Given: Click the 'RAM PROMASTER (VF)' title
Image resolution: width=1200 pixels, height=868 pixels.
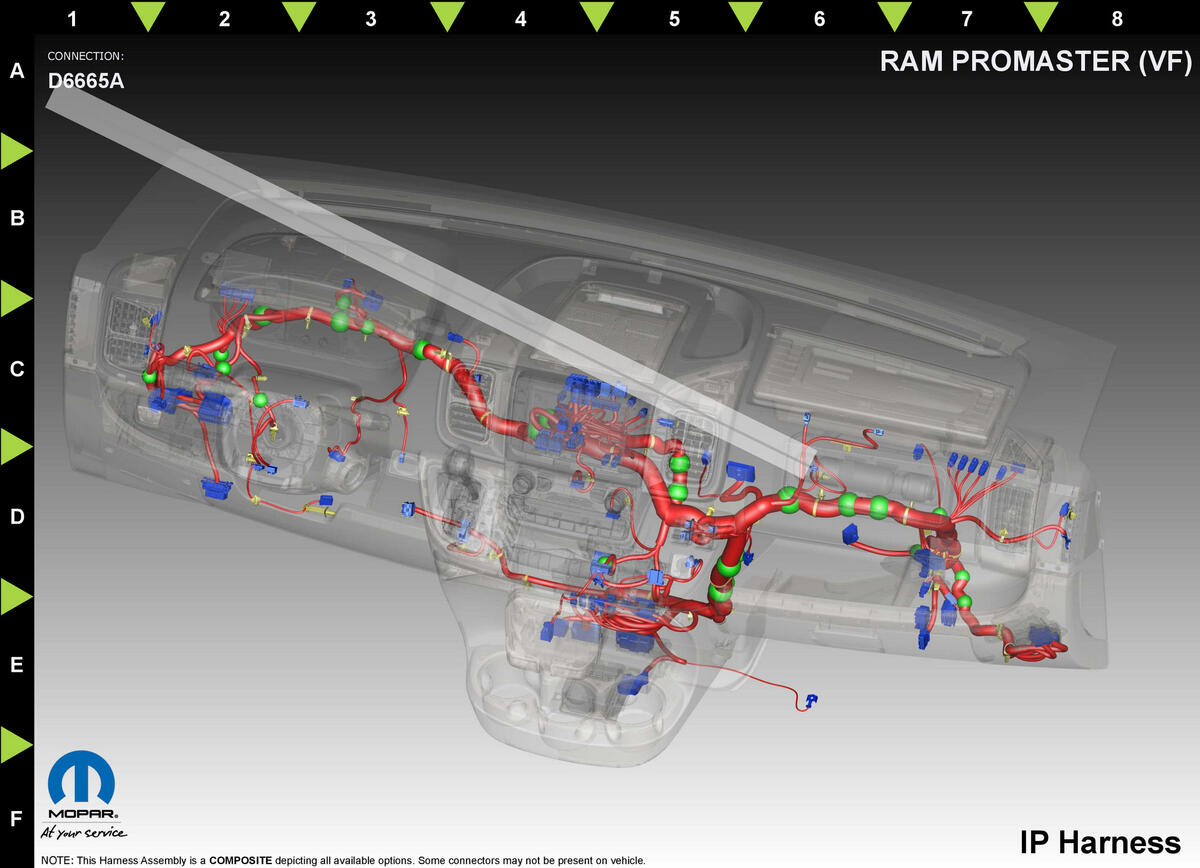Looking at the screenshot, I should pos(1036,62).
